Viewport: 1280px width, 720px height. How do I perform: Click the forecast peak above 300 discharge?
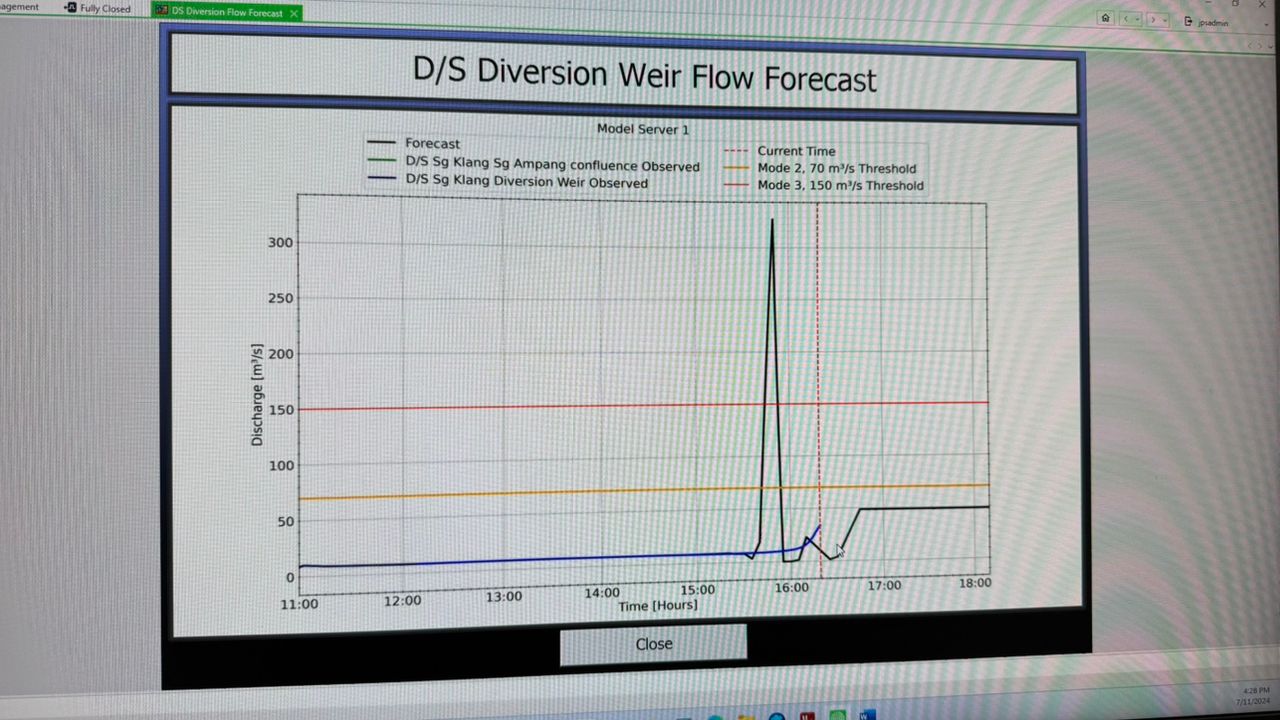pos(772,220)
